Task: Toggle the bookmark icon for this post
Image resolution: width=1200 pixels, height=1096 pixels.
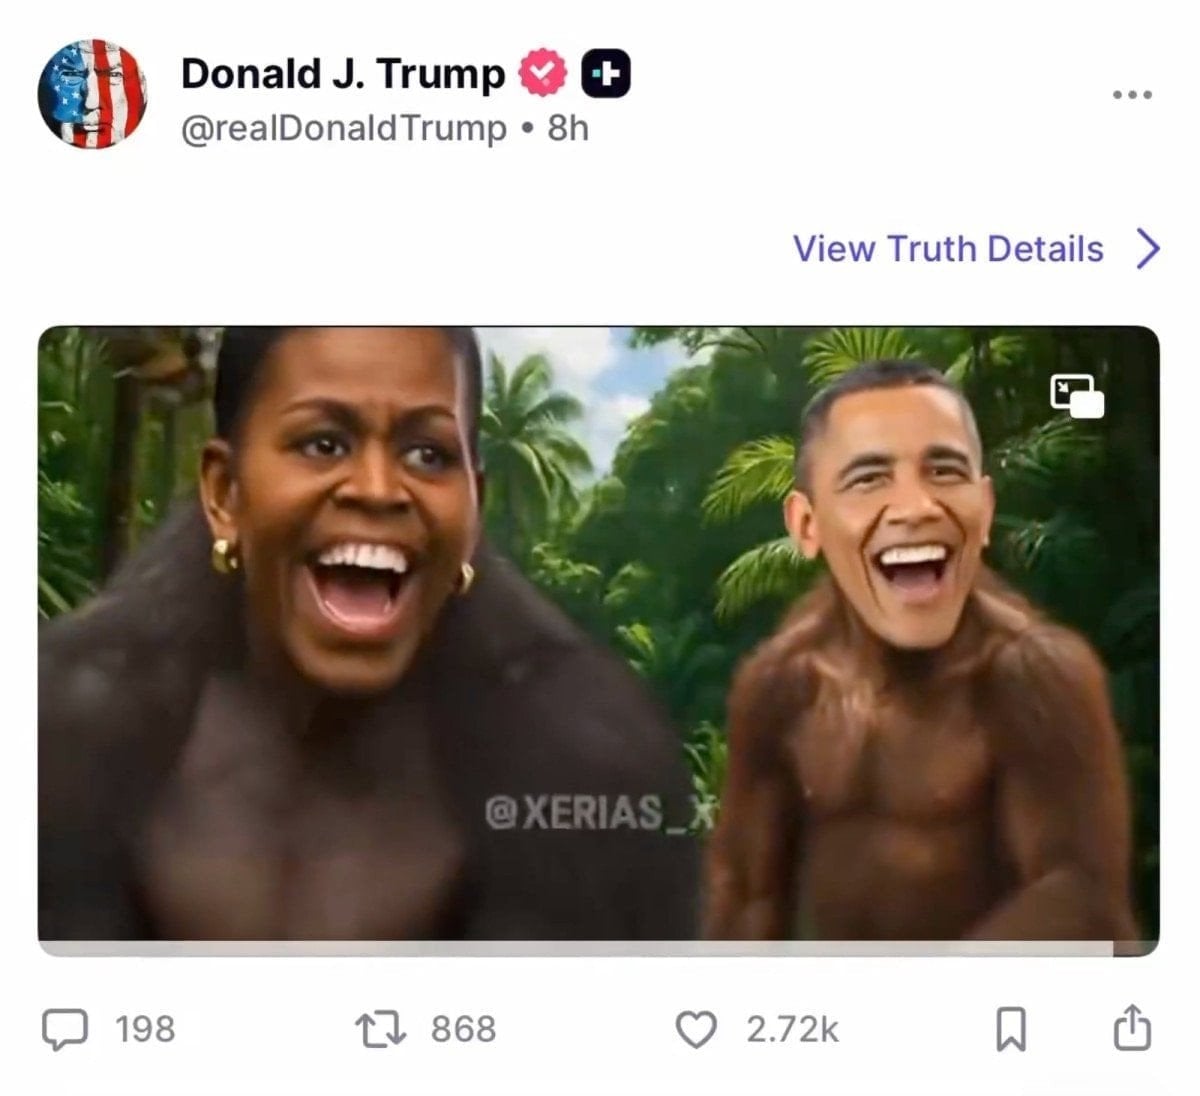Action: pos(1011,1029)
